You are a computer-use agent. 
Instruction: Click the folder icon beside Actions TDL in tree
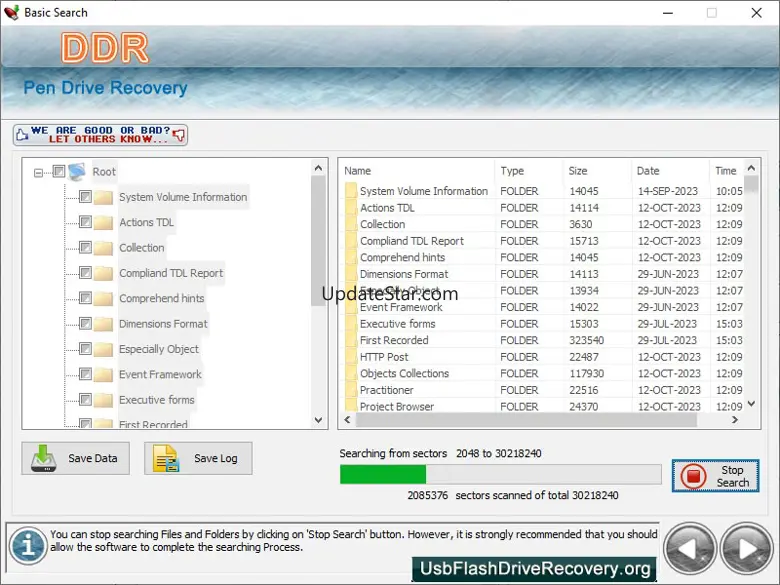[x=103, y=222]
